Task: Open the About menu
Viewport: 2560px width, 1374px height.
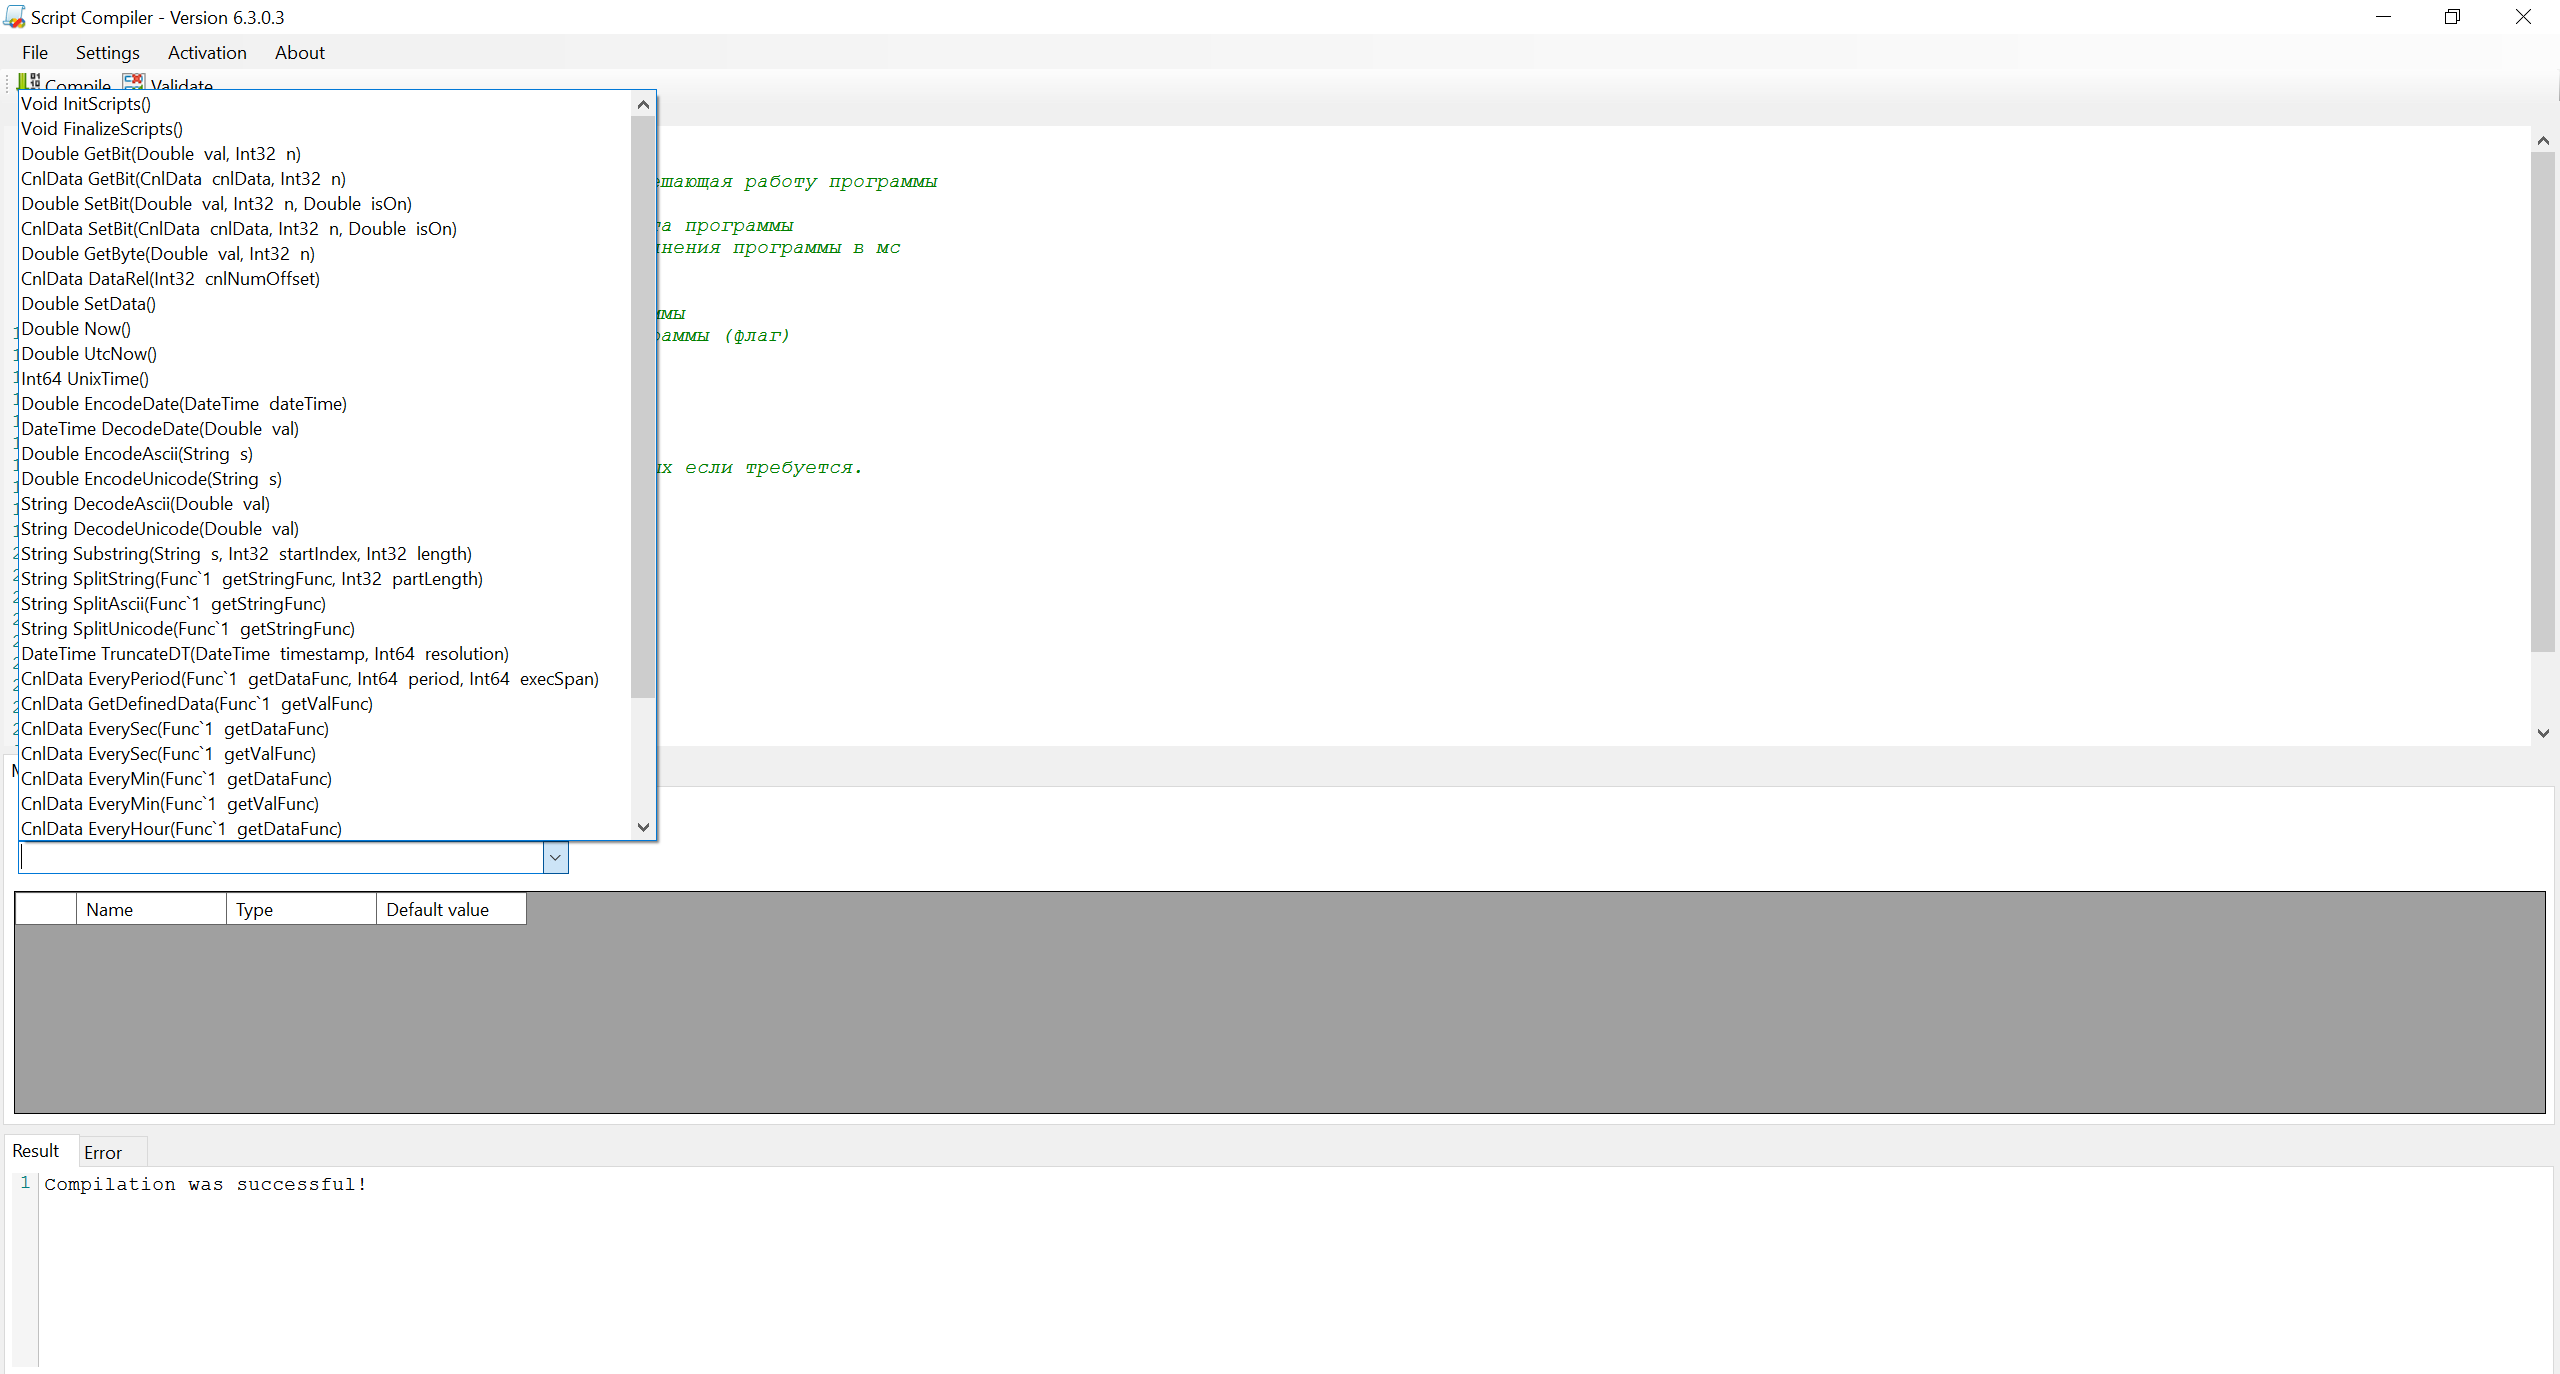Action: (299, 53)
